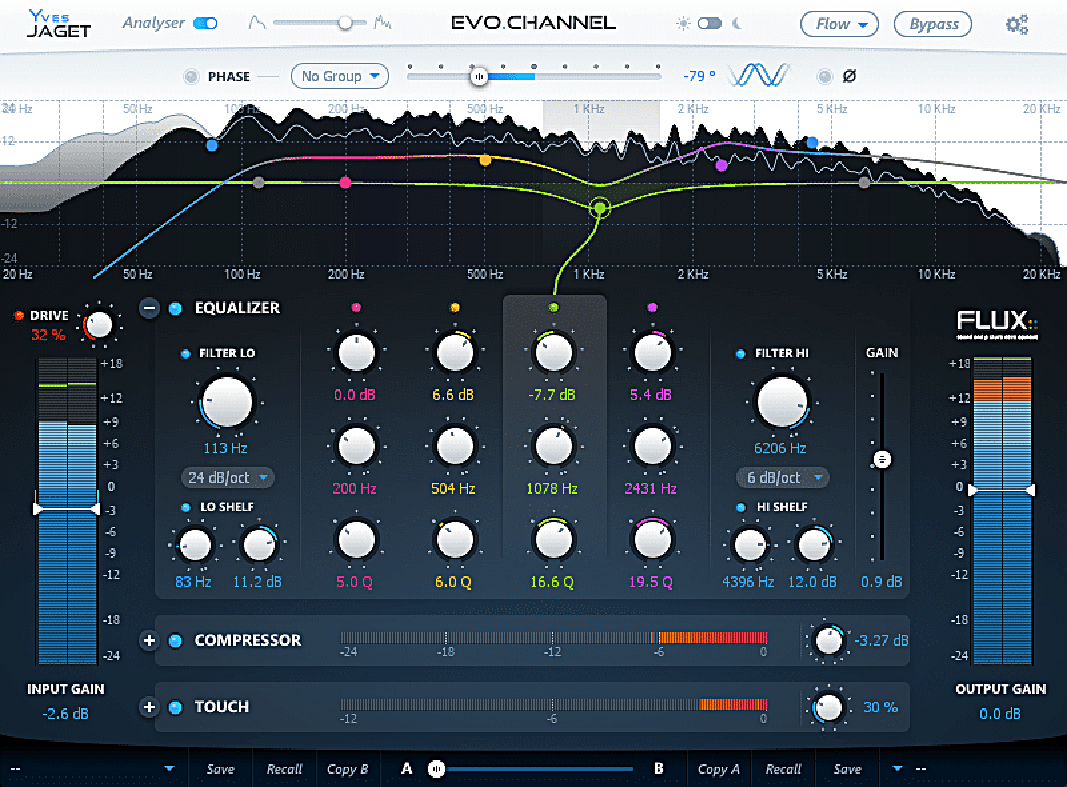Click the A/B morph slider handle

[x=436, y=769]
